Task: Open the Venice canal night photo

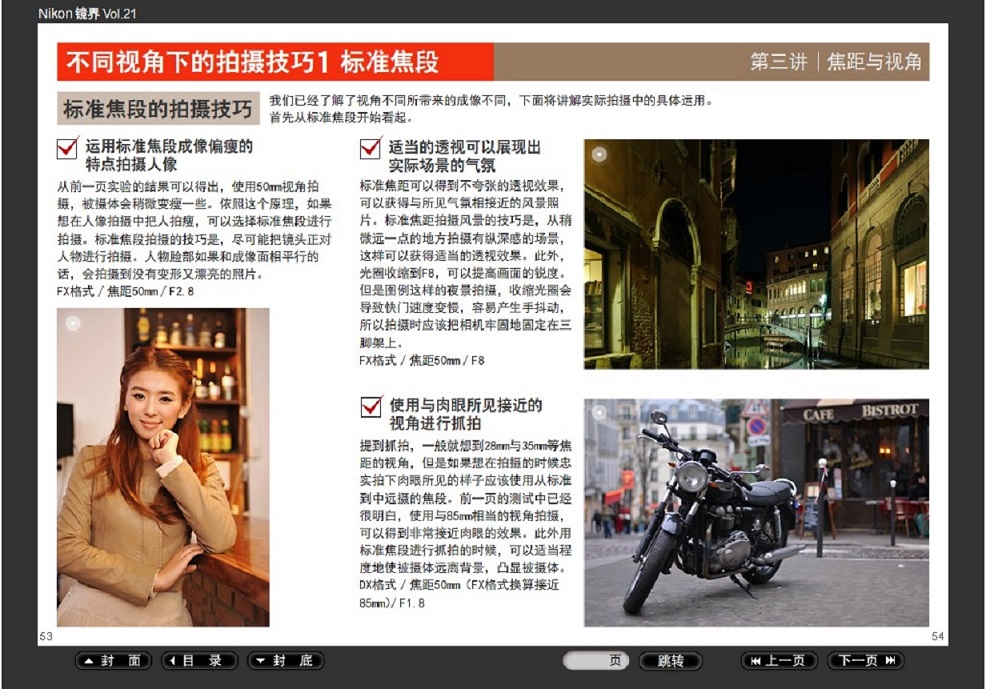Action: click(x=756, y=254)
